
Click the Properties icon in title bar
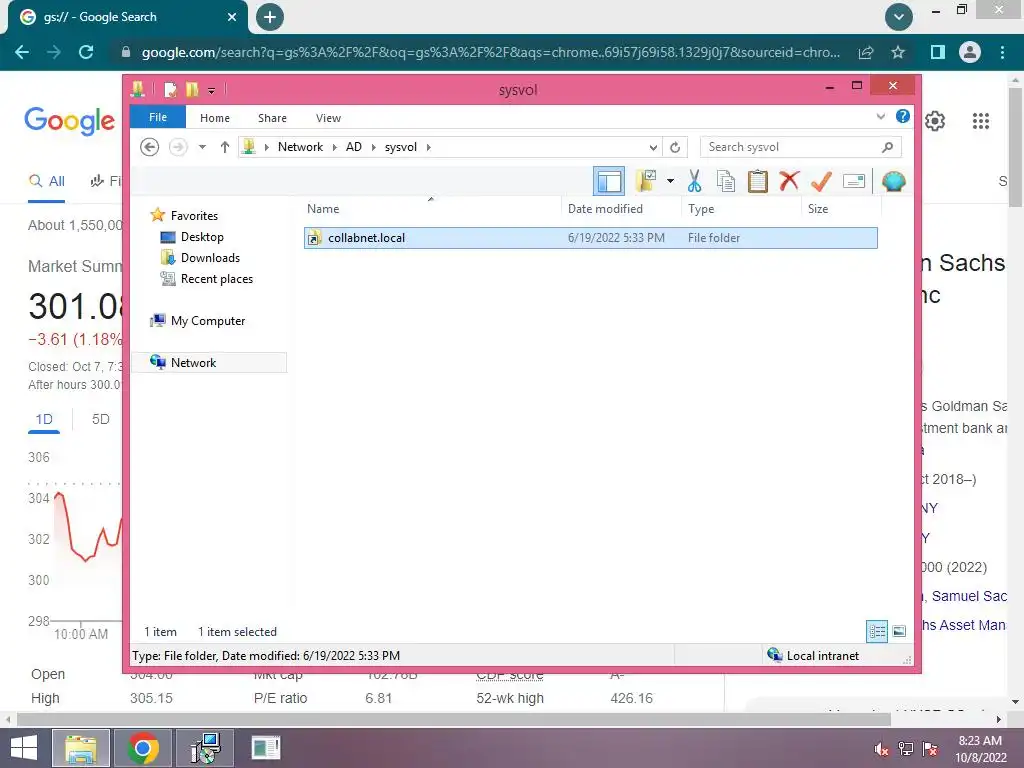click(x=170, y=89)
